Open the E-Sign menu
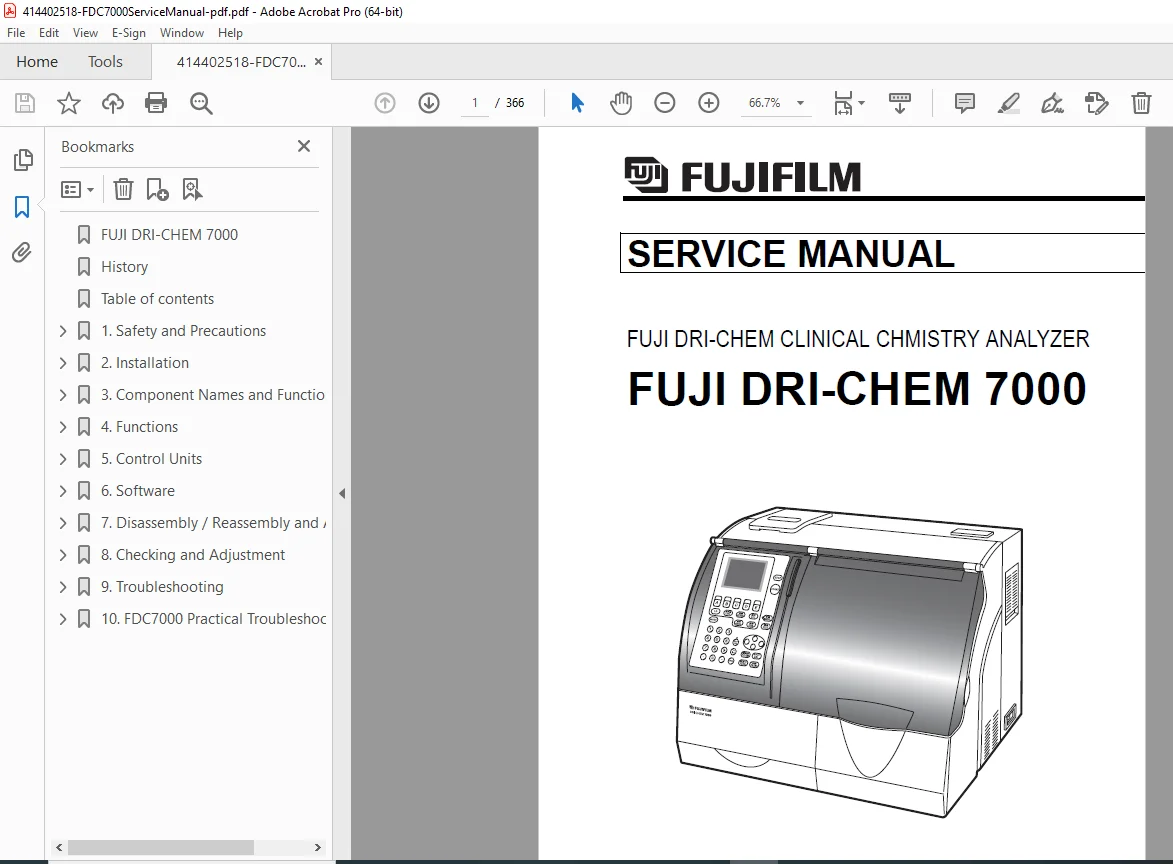This screenshot has height=864, width=1173. (x=129, y=33)
